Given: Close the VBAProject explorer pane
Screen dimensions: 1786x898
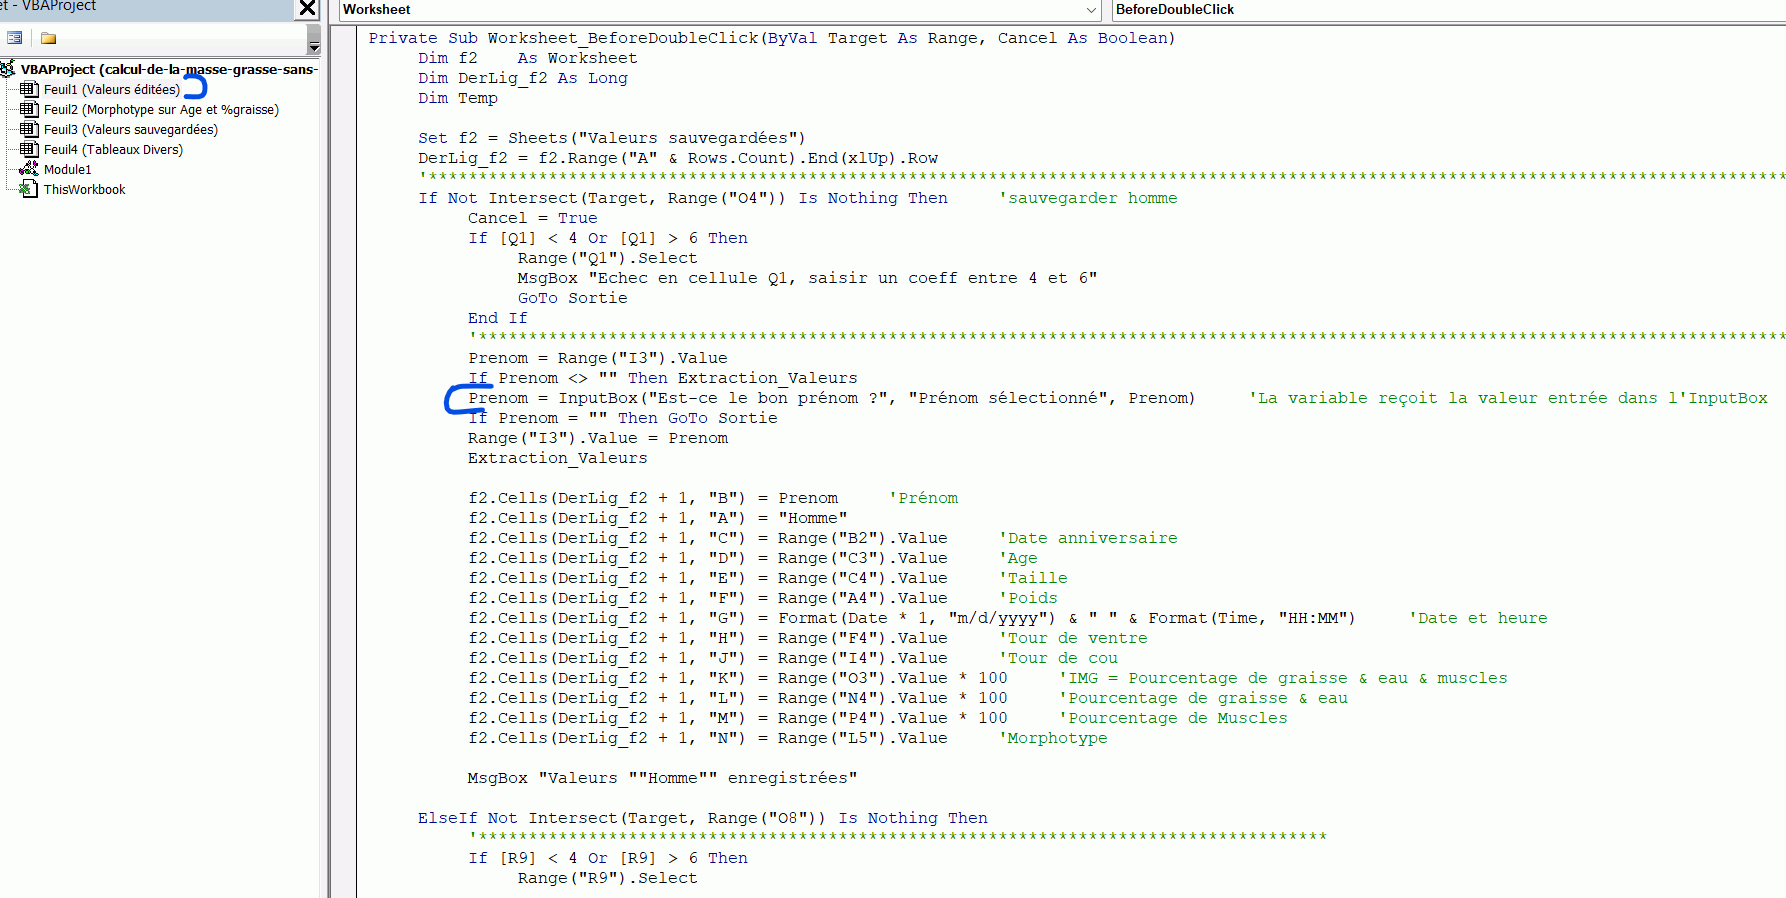Looking at the screenshot, I should (307, 9).
